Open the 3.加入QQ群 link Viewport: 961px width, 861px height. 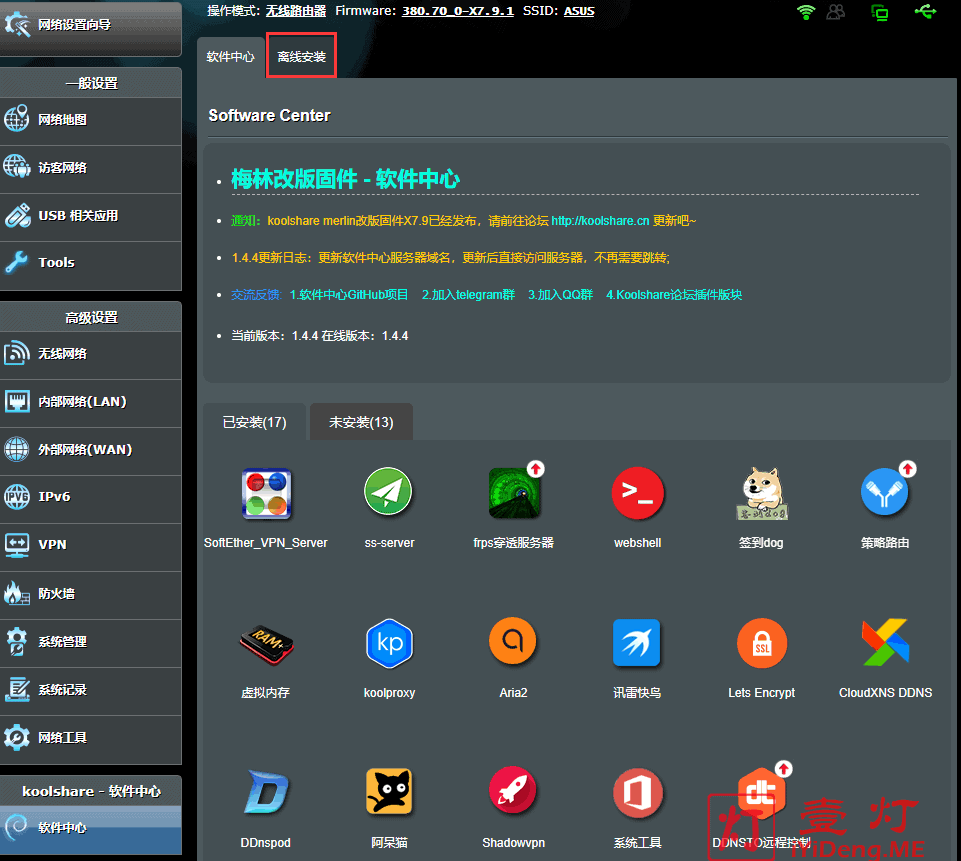(560, 295)
